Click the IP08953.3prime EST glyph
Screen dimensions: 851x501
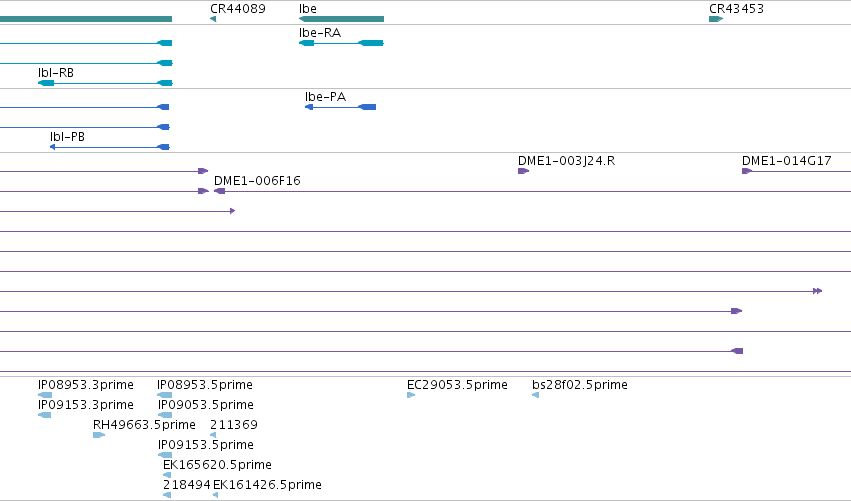click(x=45, y=395)
